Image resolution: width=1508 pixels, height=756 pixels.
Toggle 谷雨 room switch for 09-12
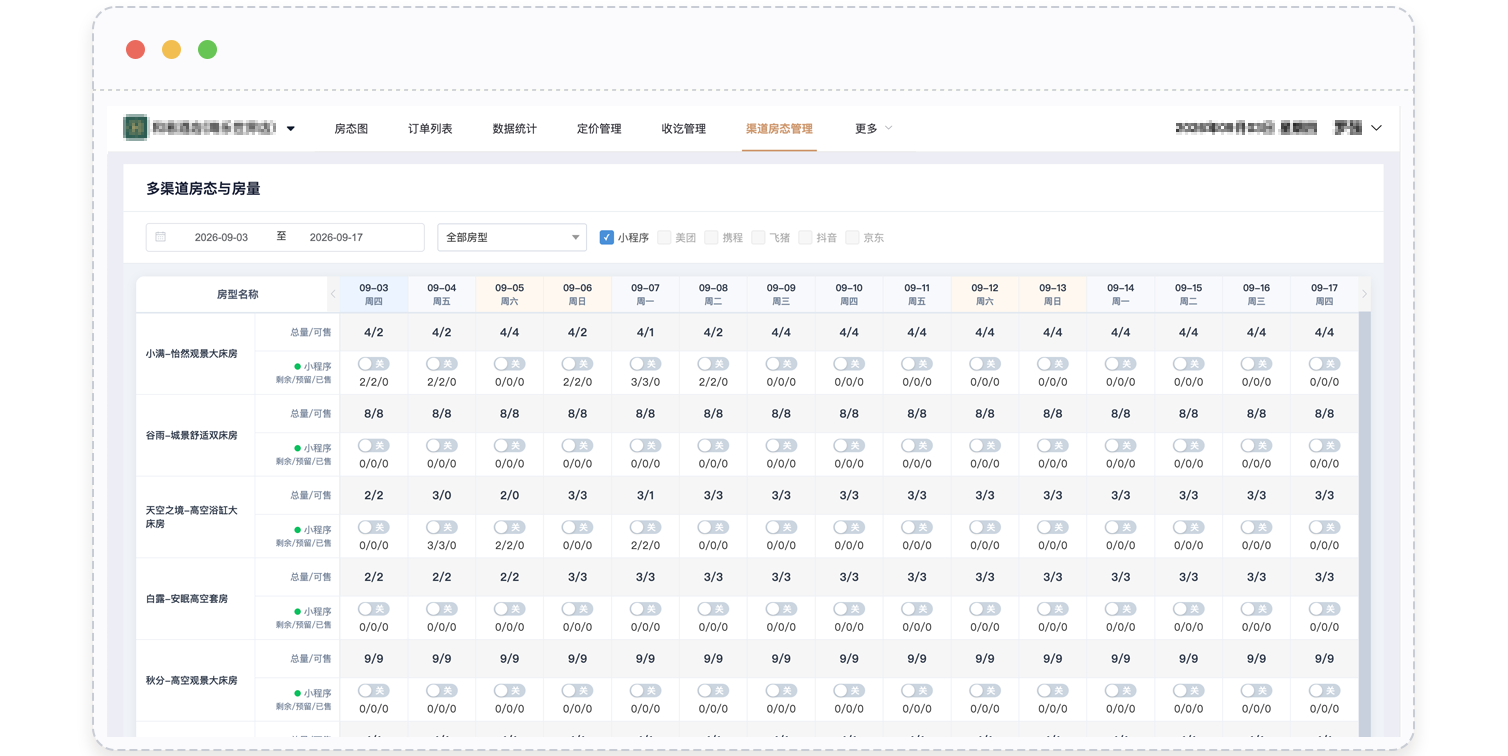coord(985,446)
